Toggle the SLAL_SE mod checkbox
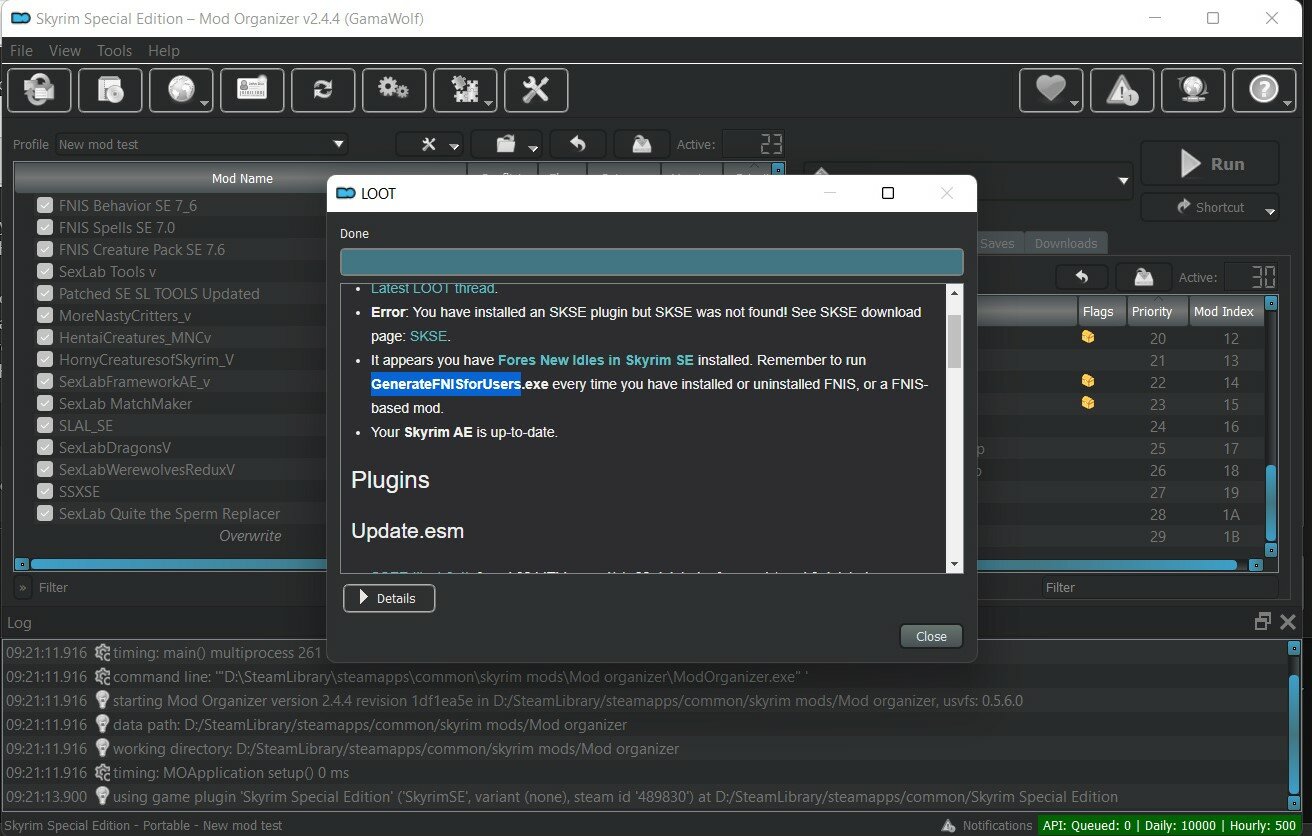Viewport: 1312px width, 836px height. coord(45,425)
